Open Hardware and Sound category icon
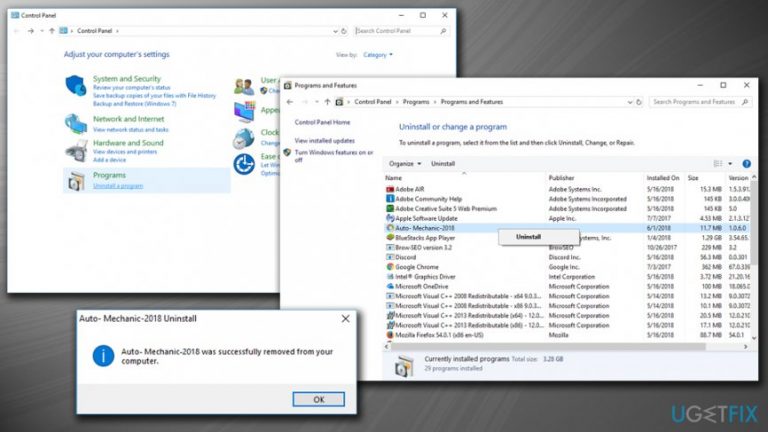 [76, 150]
